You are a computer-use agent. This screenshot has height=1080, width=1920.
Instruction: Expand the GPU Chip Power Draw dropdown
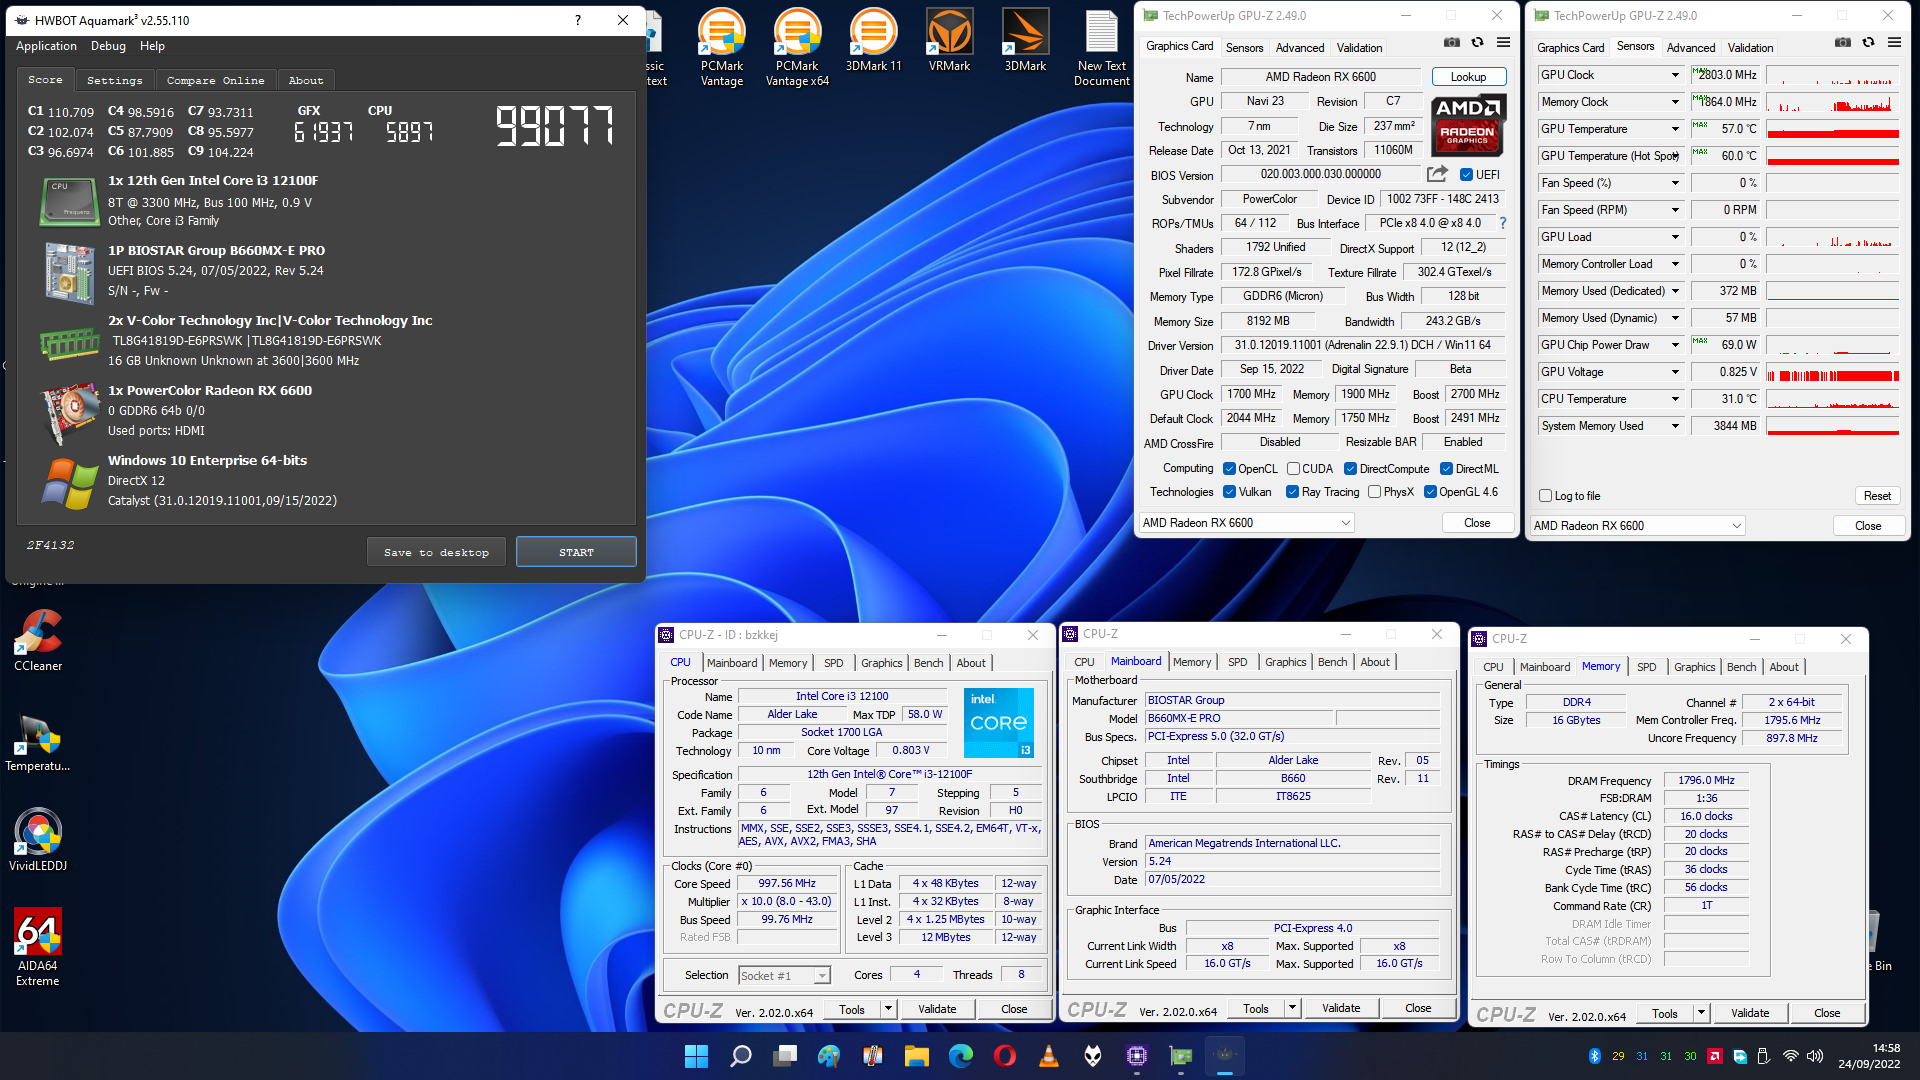point(1675,345)
